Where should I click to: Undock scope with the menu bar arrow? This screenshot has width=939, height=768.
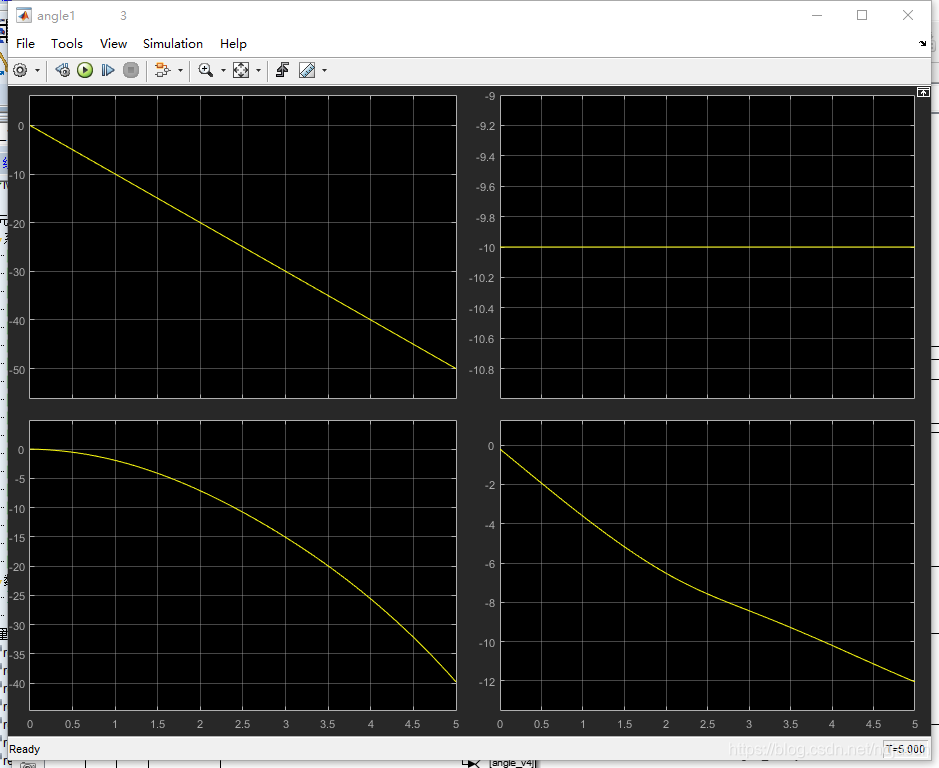(922, 44)
